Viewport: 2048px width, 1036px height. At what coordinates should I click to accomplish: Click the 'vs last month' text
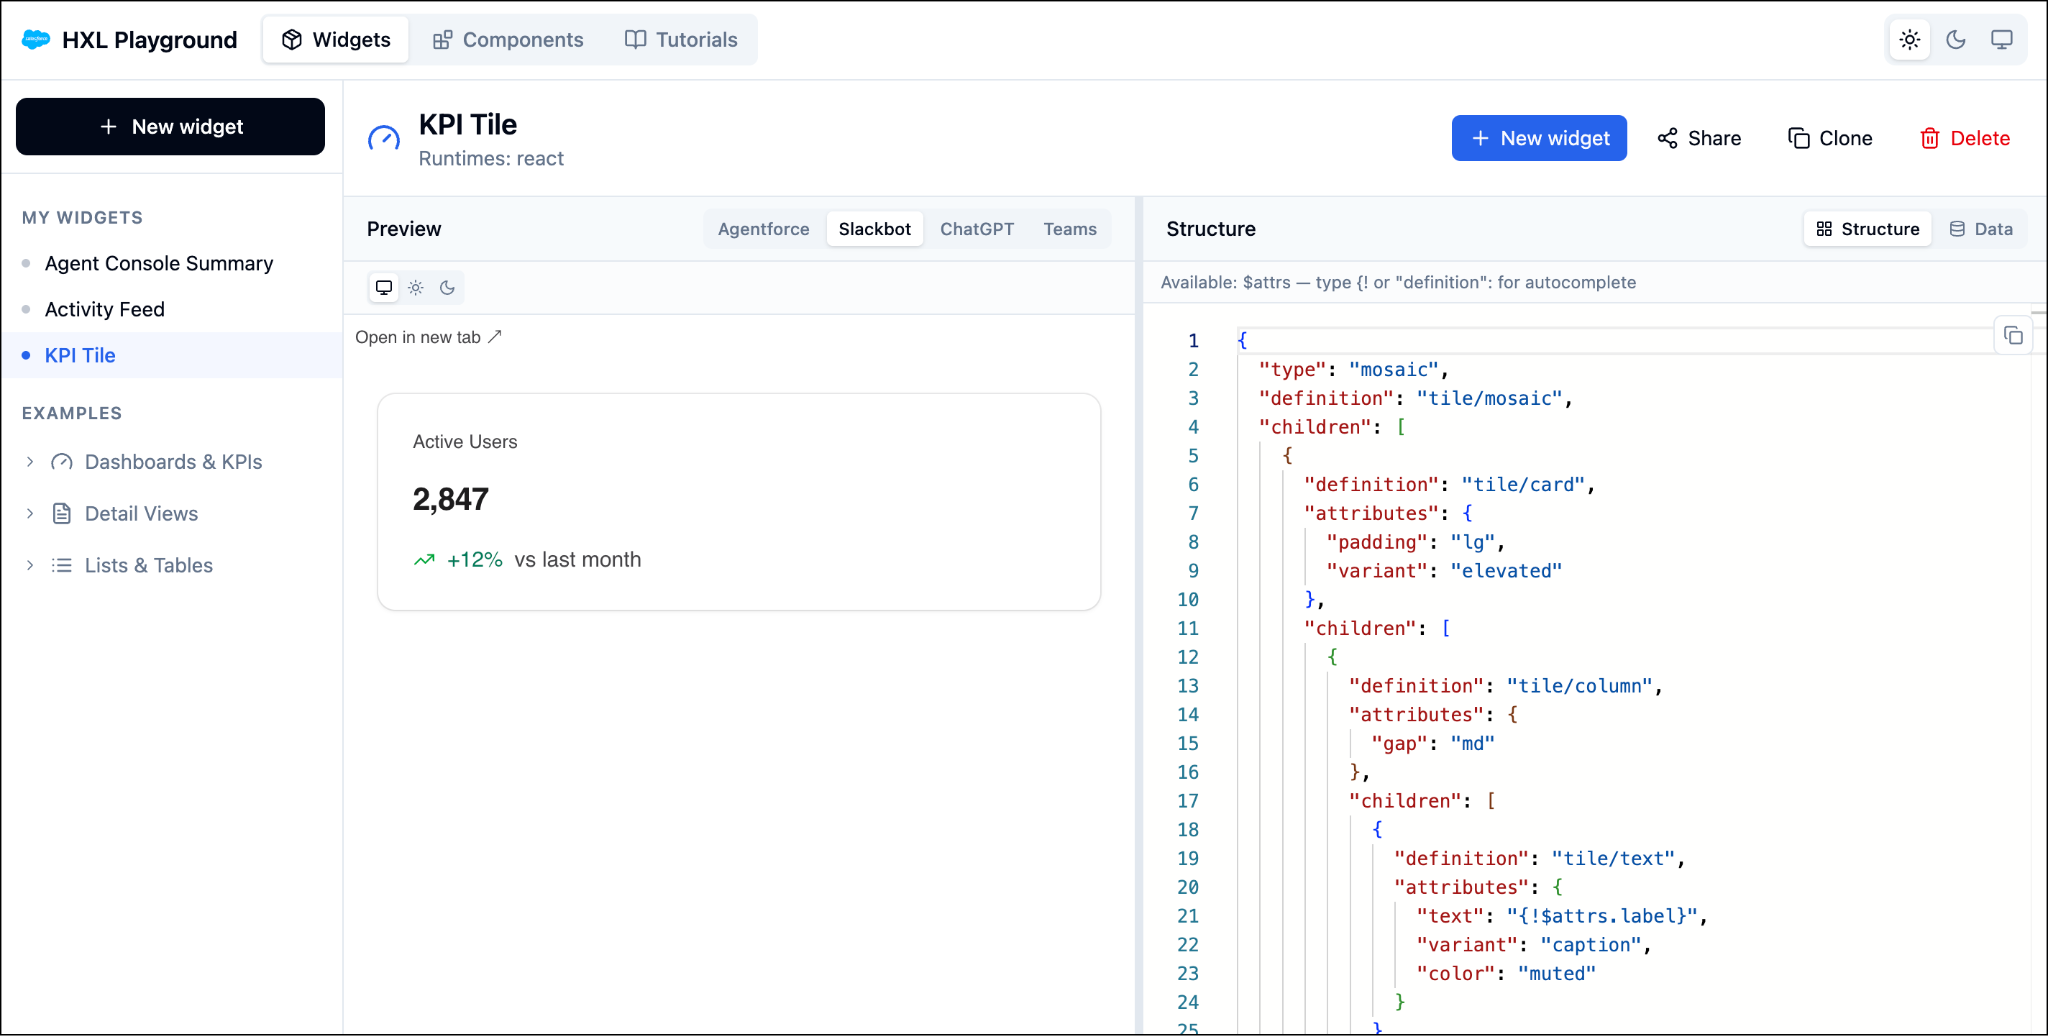coord(578,560)
